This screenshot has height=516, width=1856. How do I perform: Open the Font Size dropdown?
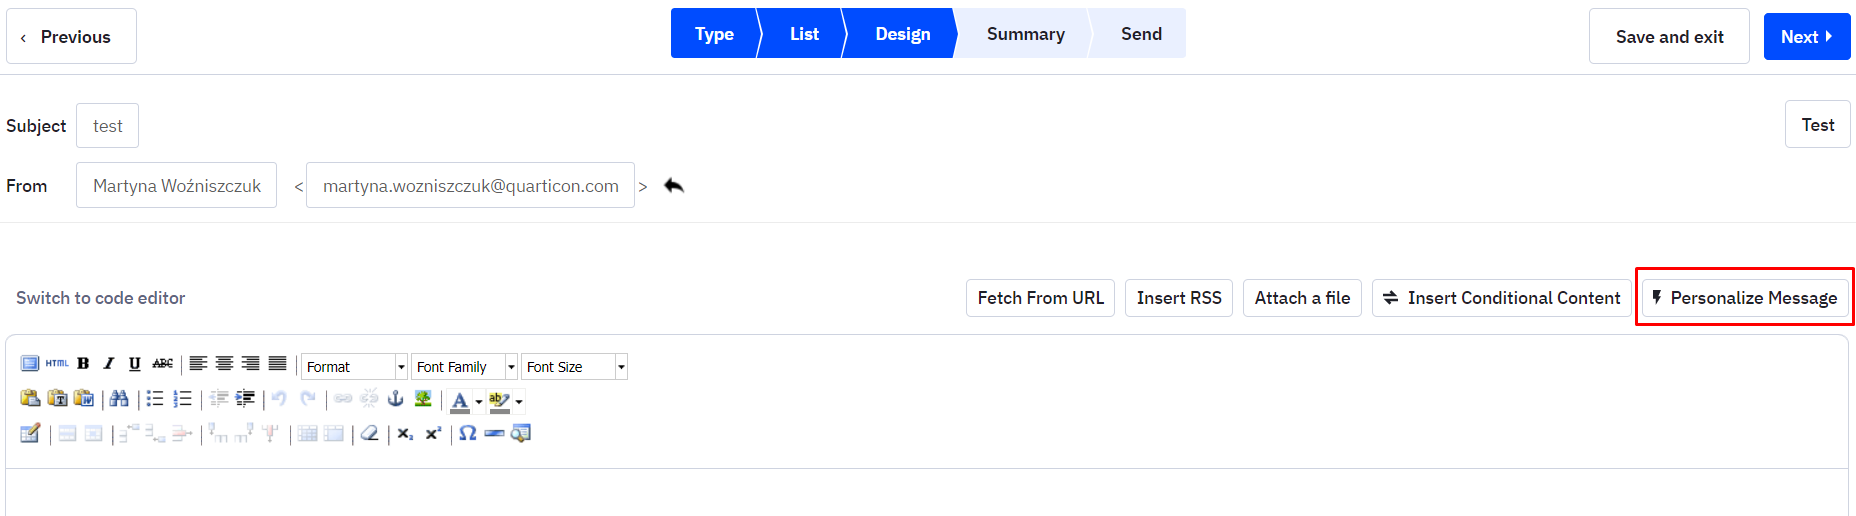[x=574, y=367]
